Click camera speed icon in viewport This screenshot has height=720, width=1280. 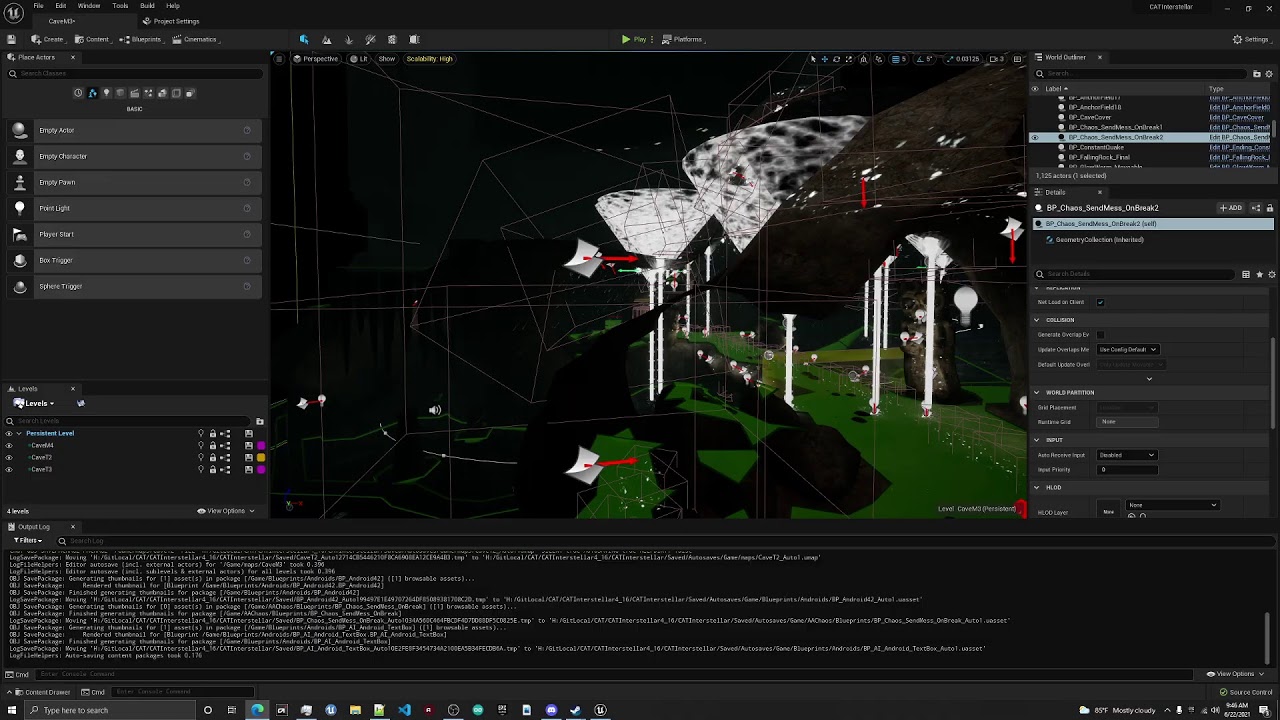[995, 59]
